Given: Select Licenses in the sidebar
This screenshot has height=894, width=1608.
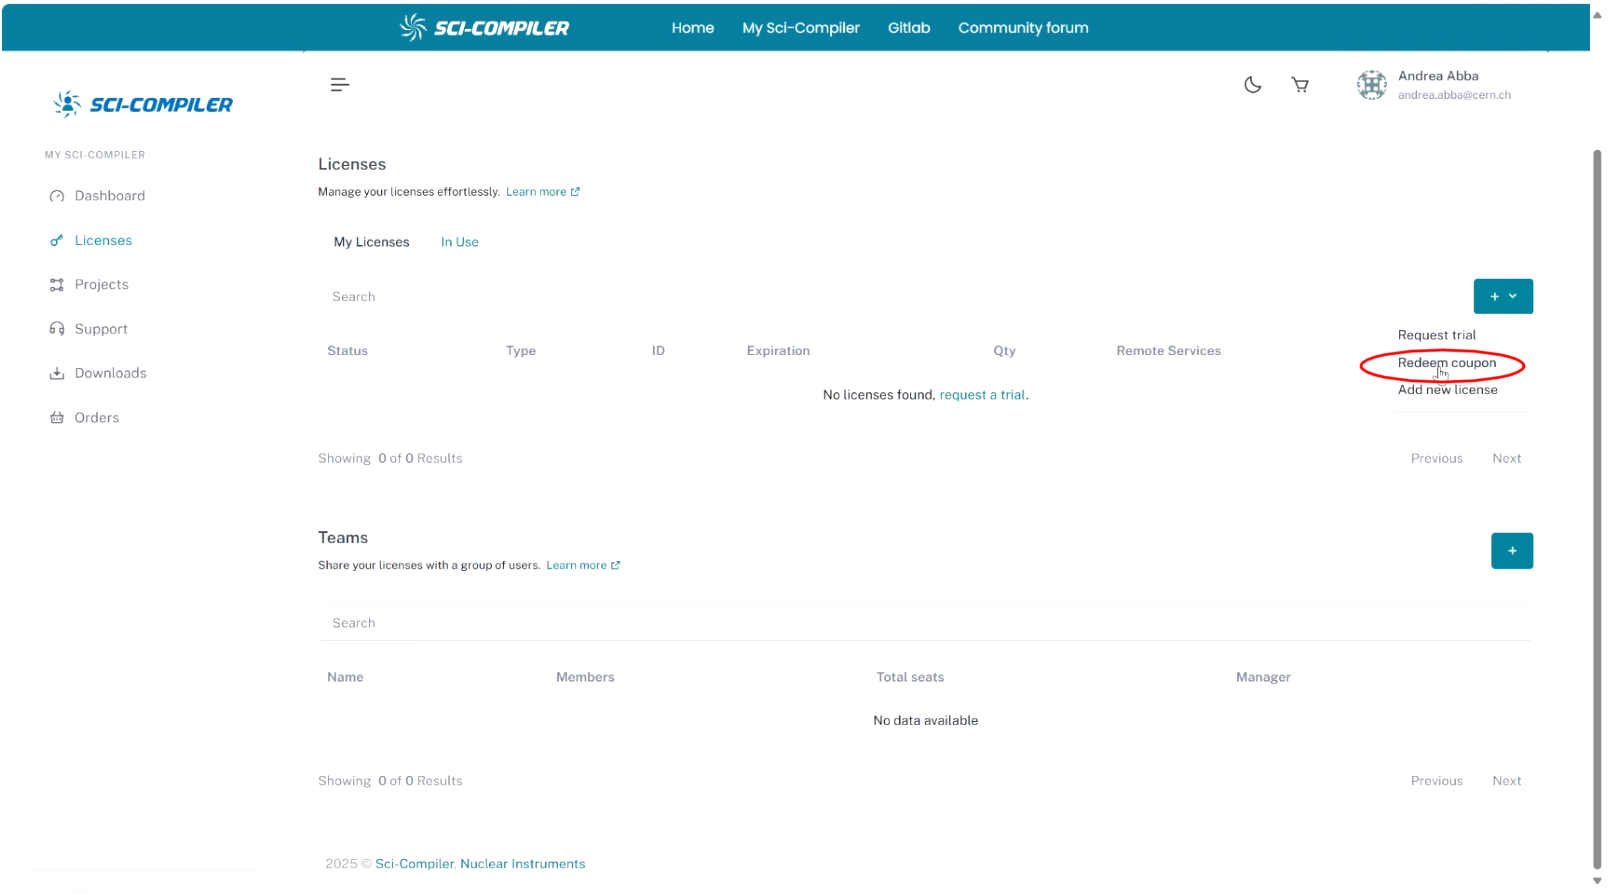Looking at the screenshot, I should point(91,240).
